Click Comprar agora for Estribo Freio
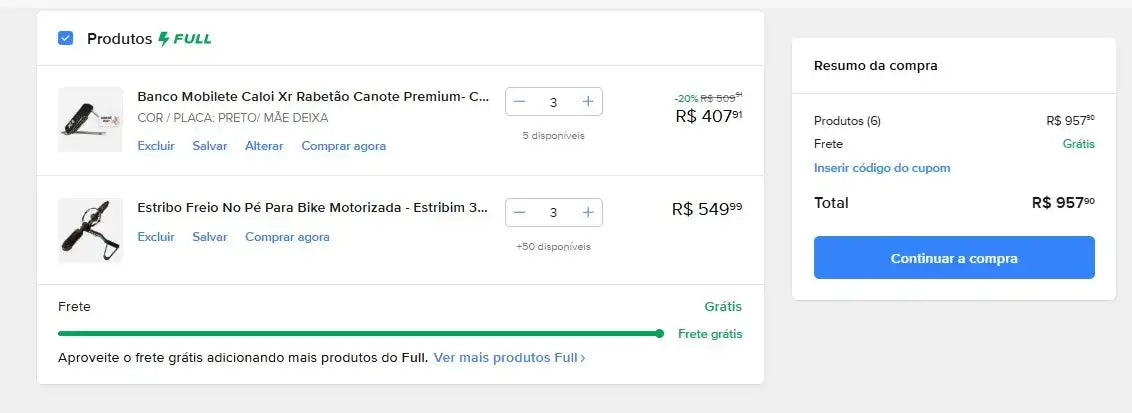 (287, 237)
